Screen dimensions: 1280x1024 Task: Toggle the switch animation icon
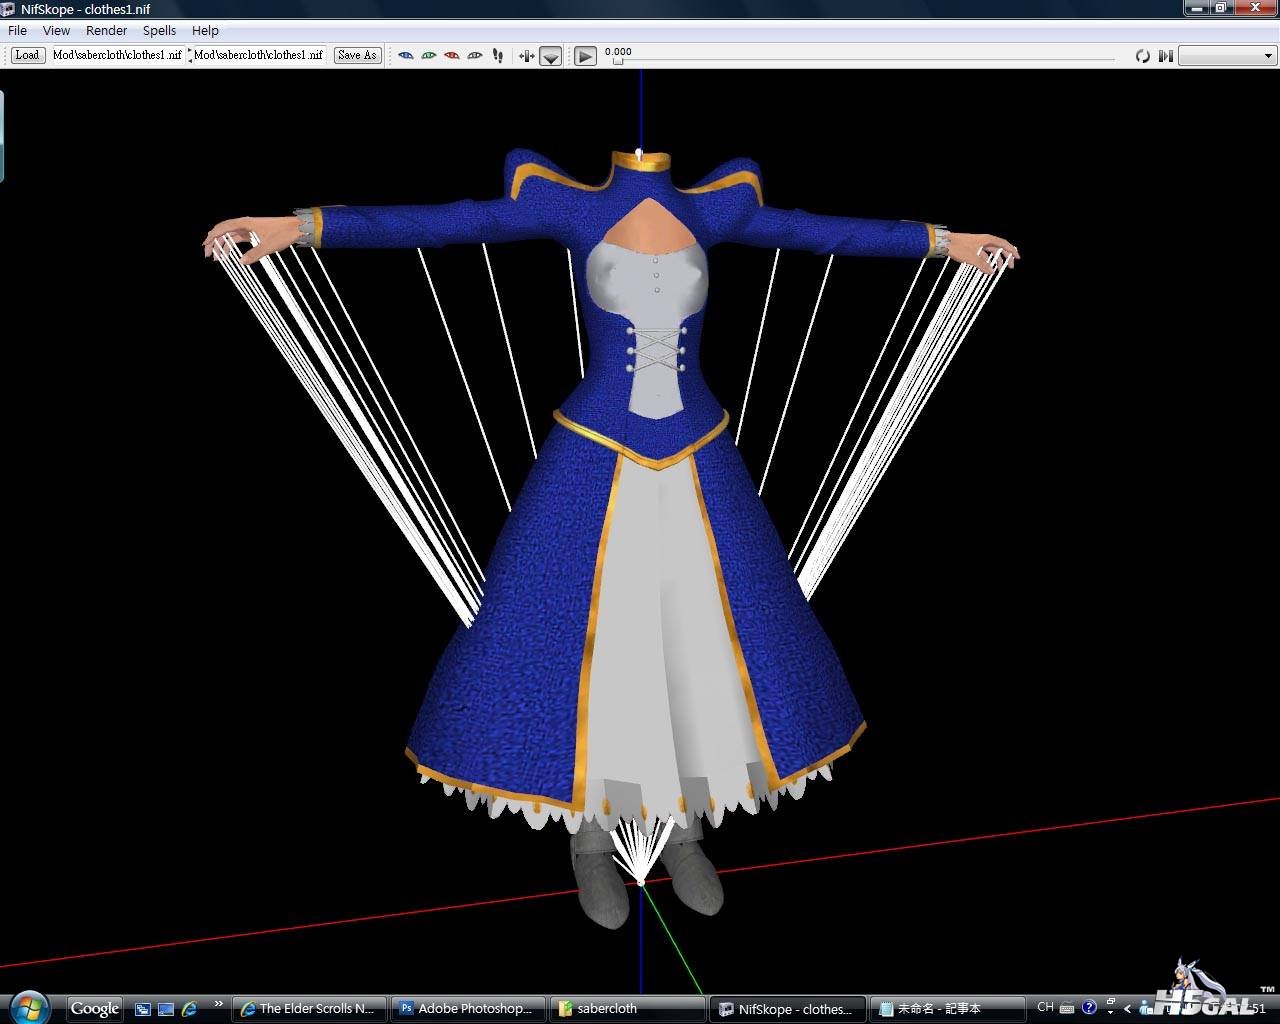pos(1165,56)
